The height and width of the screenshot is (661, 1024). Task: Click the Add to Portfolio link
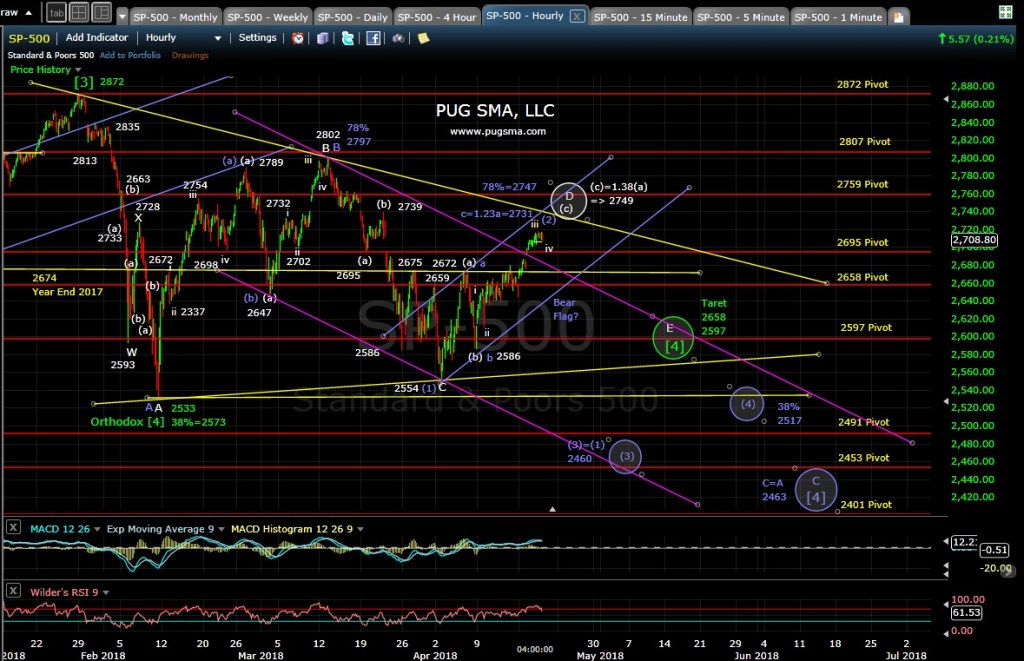[x=130, y=56]
